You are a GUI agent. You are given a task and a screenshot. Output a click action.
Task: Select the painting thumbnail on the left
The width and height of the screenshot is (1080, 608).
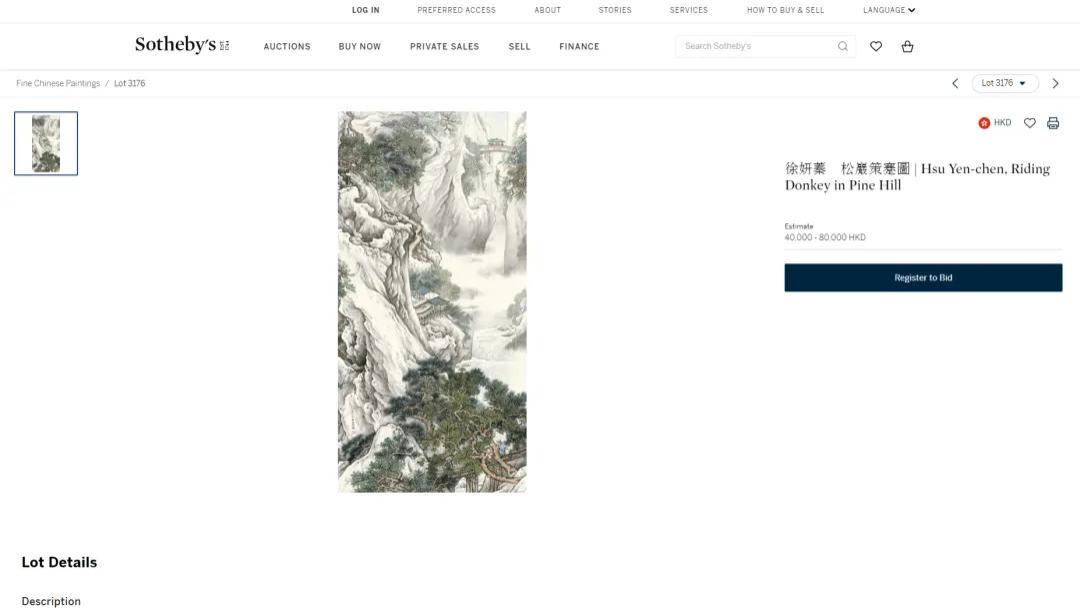(x=46, y=142)
